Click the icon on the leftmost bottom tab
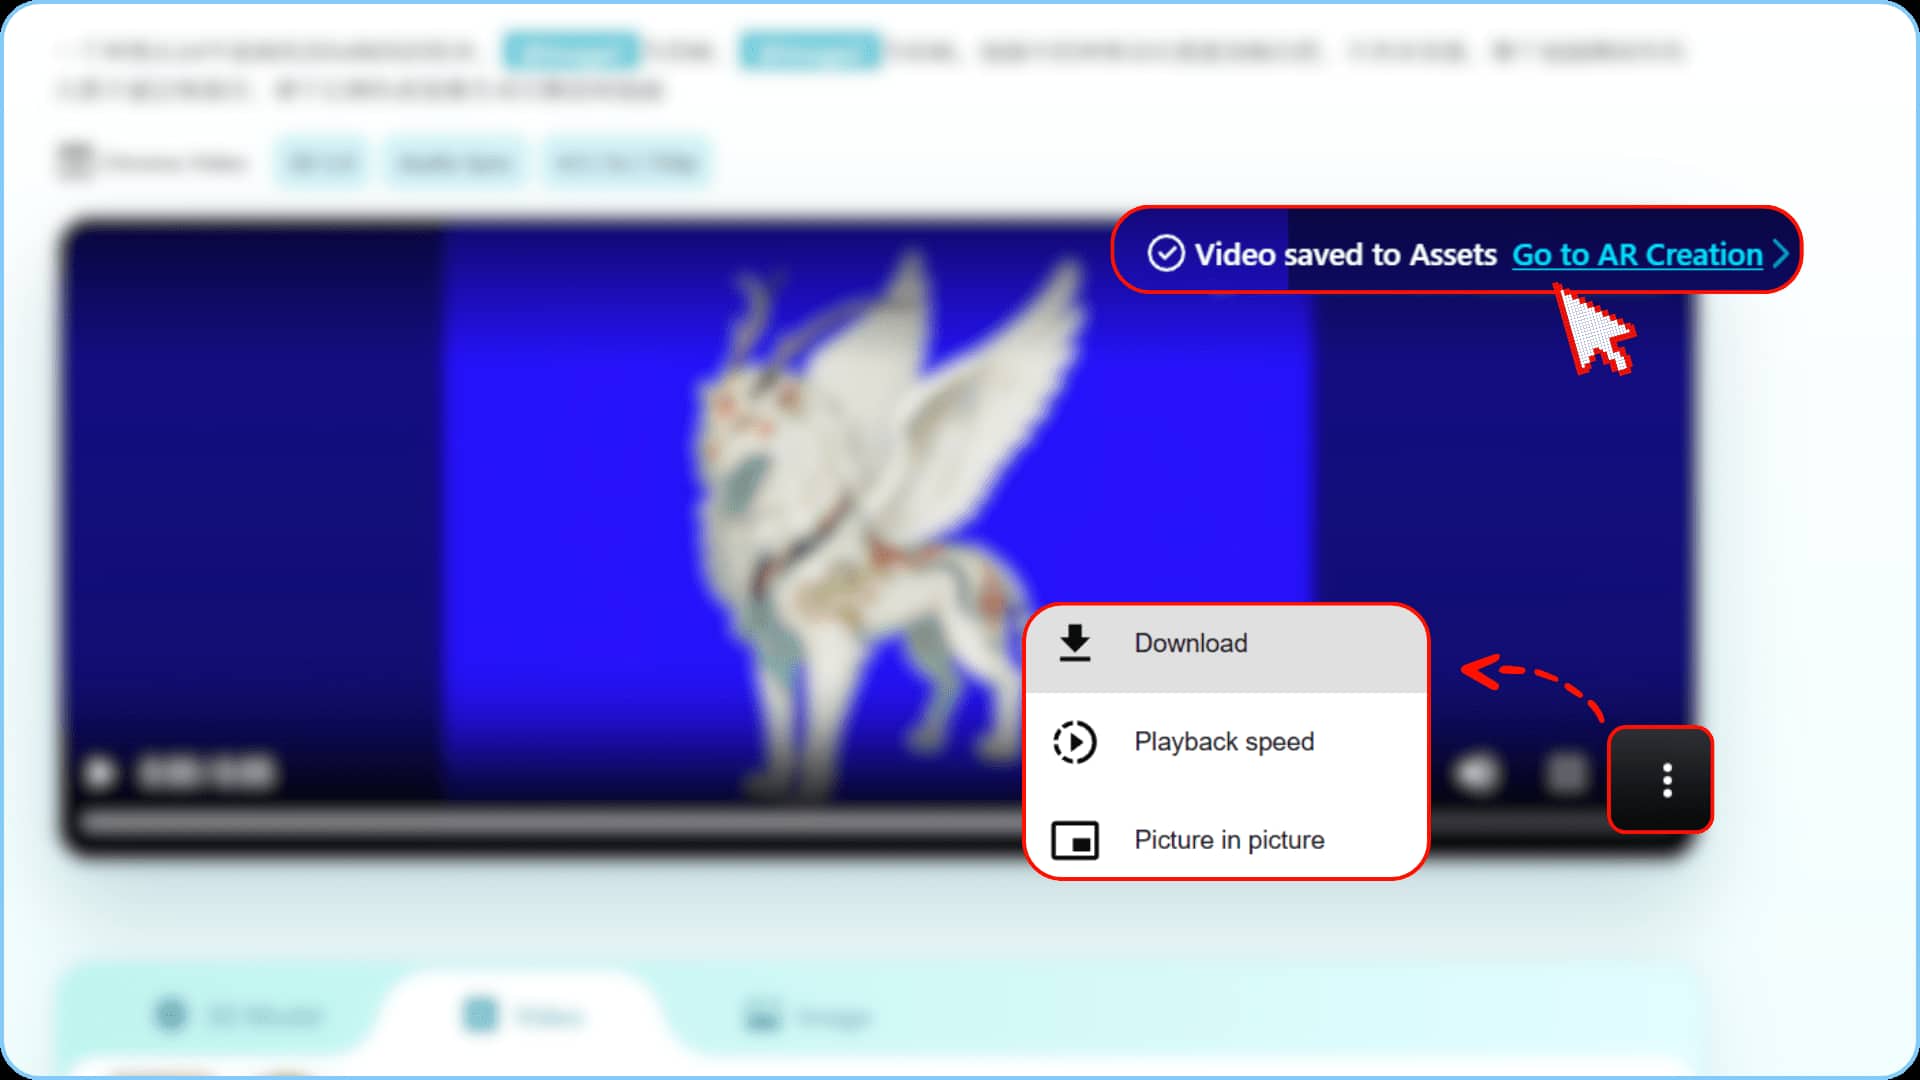The image size is (1920, 1080). [x=172, y=1014]
